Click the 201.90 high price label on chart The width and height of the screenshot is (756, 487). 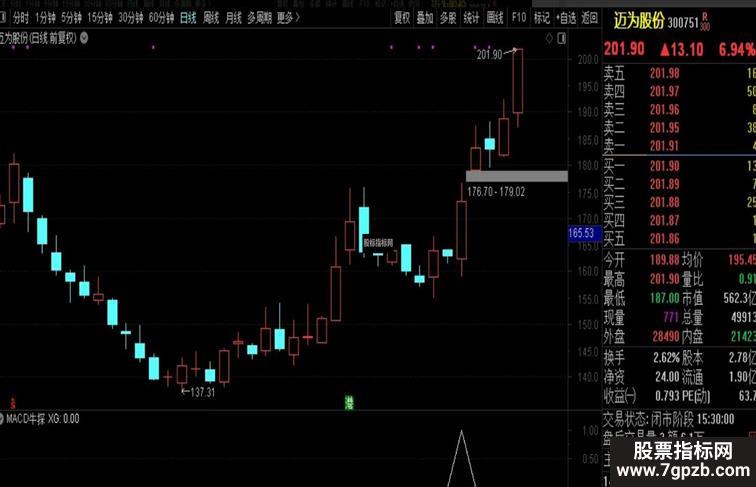tap(489, 54)
